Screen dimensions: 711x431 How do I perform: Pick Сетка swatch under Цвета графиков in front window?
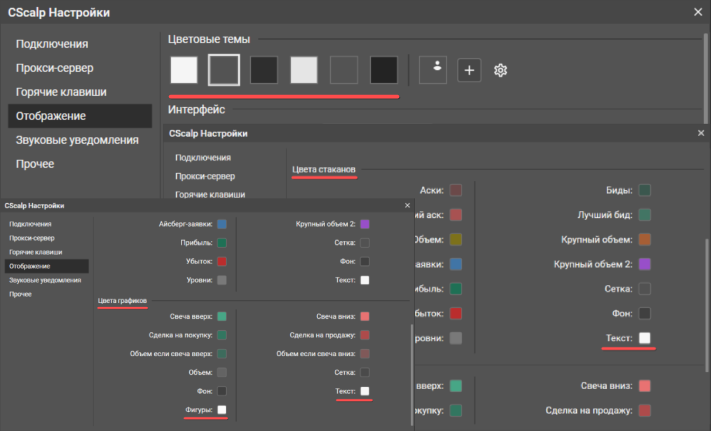[365, 373]
